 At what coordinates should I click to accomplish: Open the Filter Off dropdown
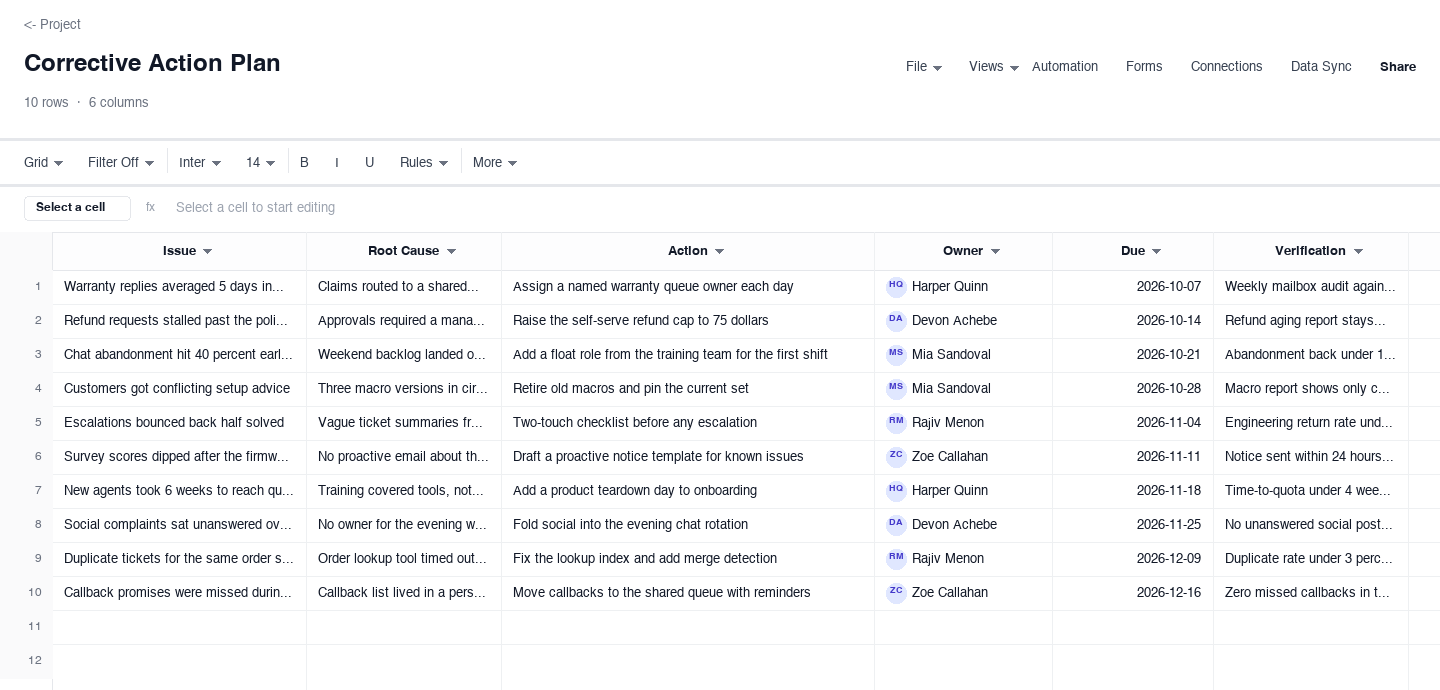(121, 163)
